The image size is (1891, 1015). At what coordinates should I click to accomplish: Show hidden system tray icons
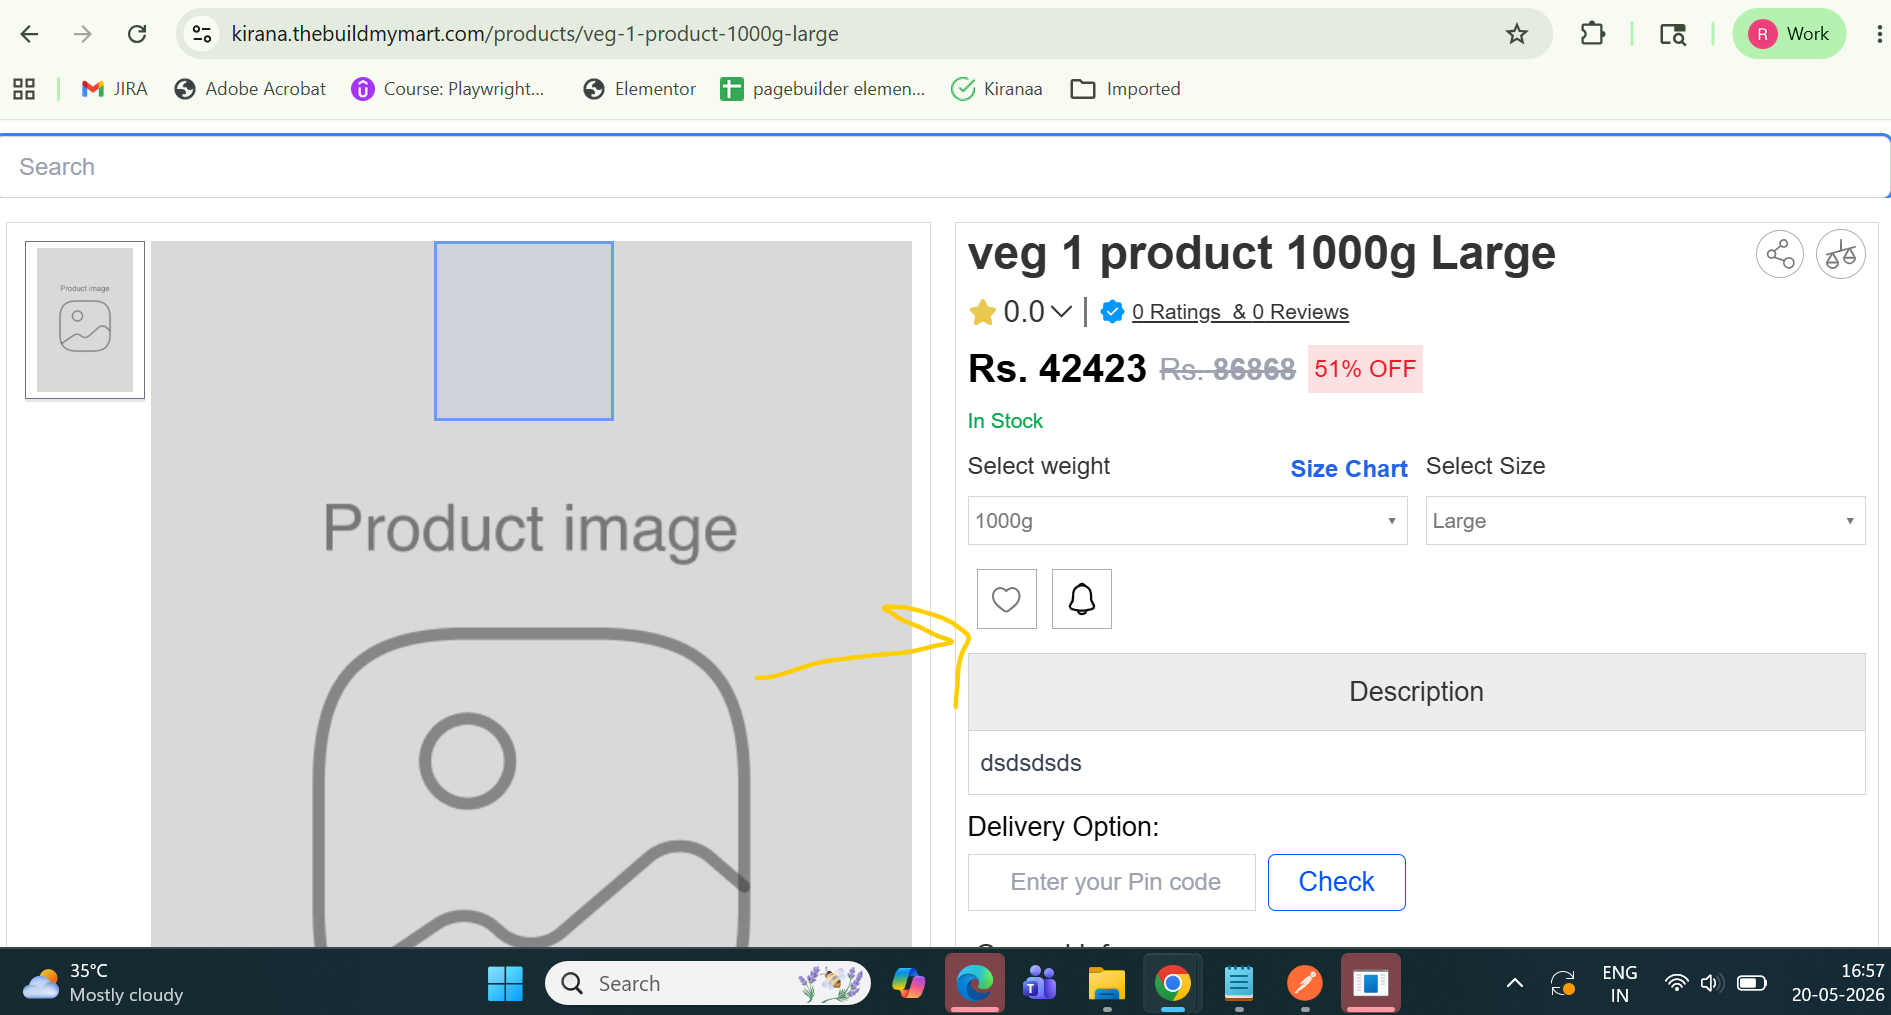[1515, 984]
